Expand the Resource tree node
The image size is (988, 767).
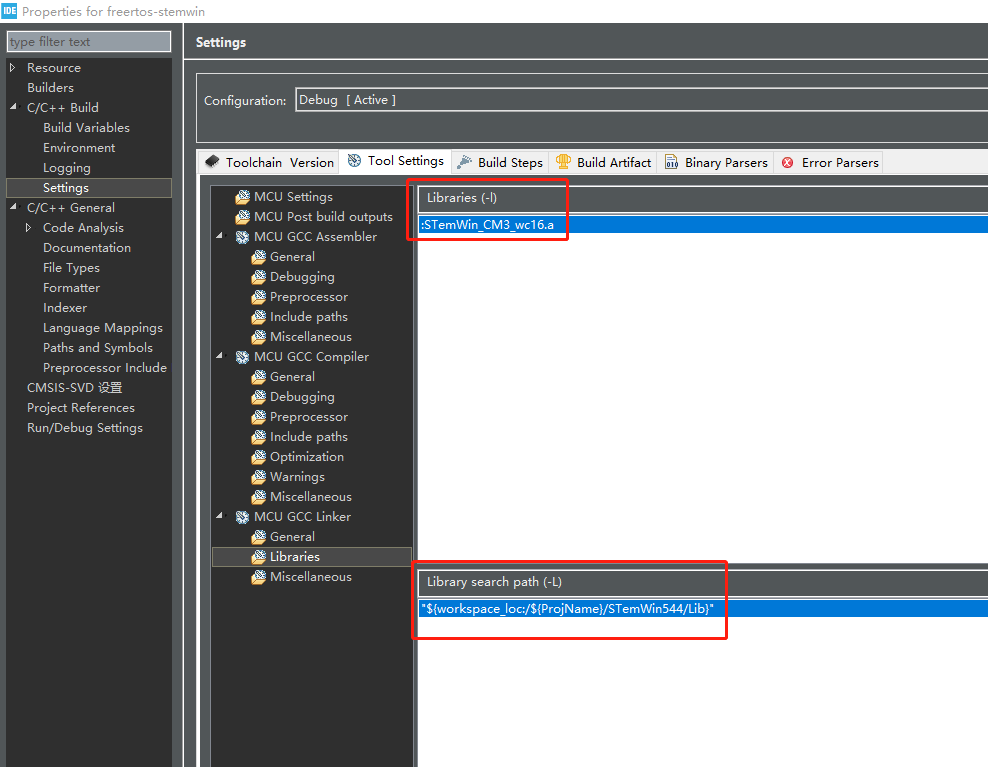point(12,67)
